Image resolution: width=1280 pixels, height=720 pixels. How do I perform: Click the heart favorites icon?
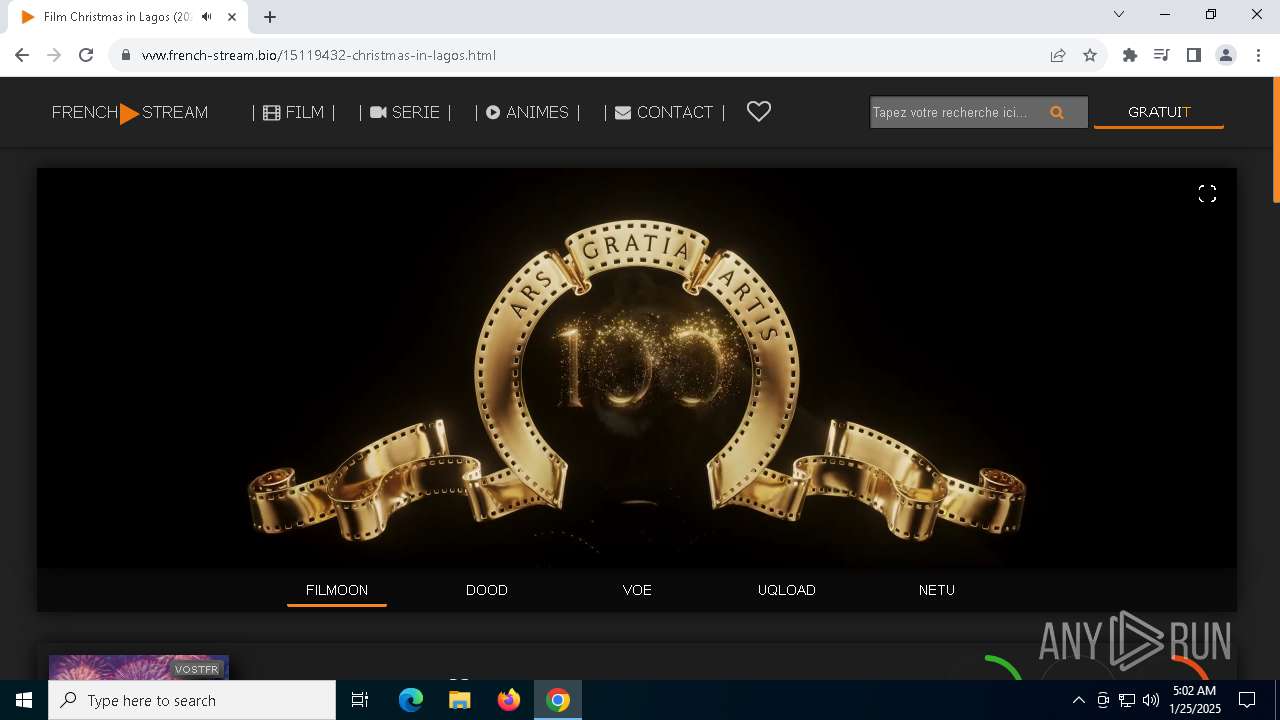pyautogui.click(x=759, y=112)
